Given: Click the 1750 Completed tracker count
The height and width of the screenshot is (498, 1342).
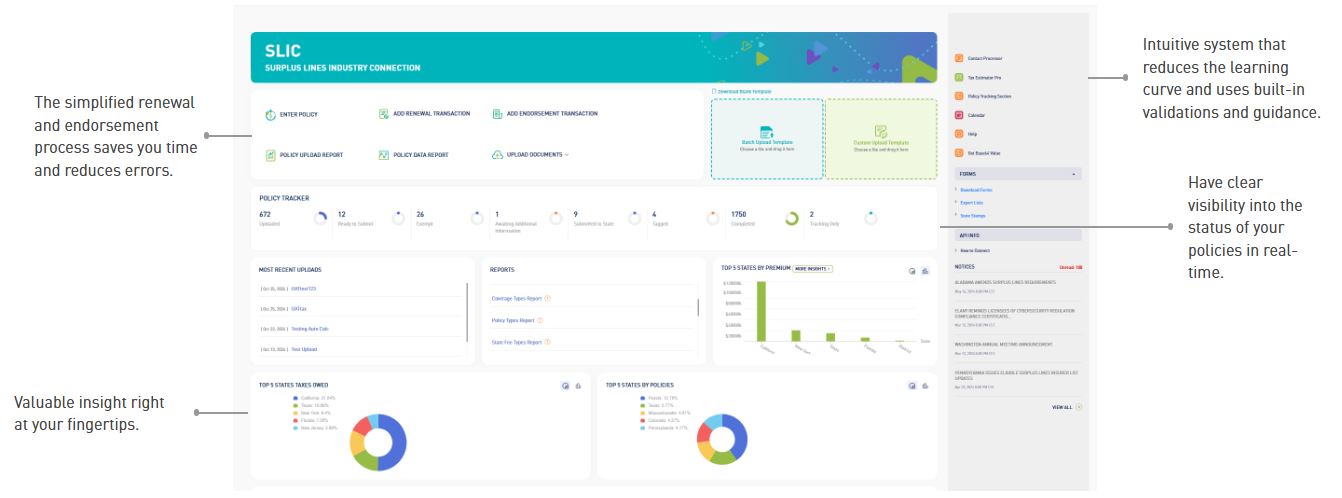Looking at the screenshot, I should [x=739, y=214].
